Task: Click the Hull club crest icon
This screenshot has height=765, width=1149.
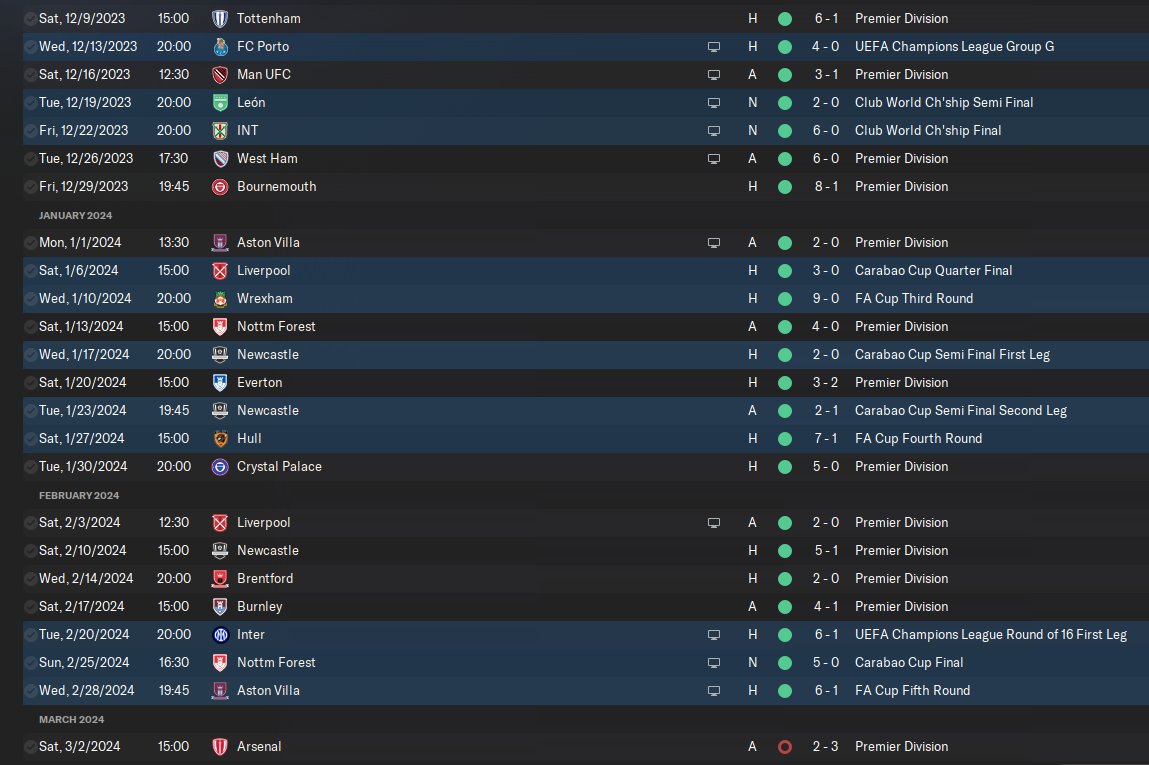Action: (x=220, y=438)
